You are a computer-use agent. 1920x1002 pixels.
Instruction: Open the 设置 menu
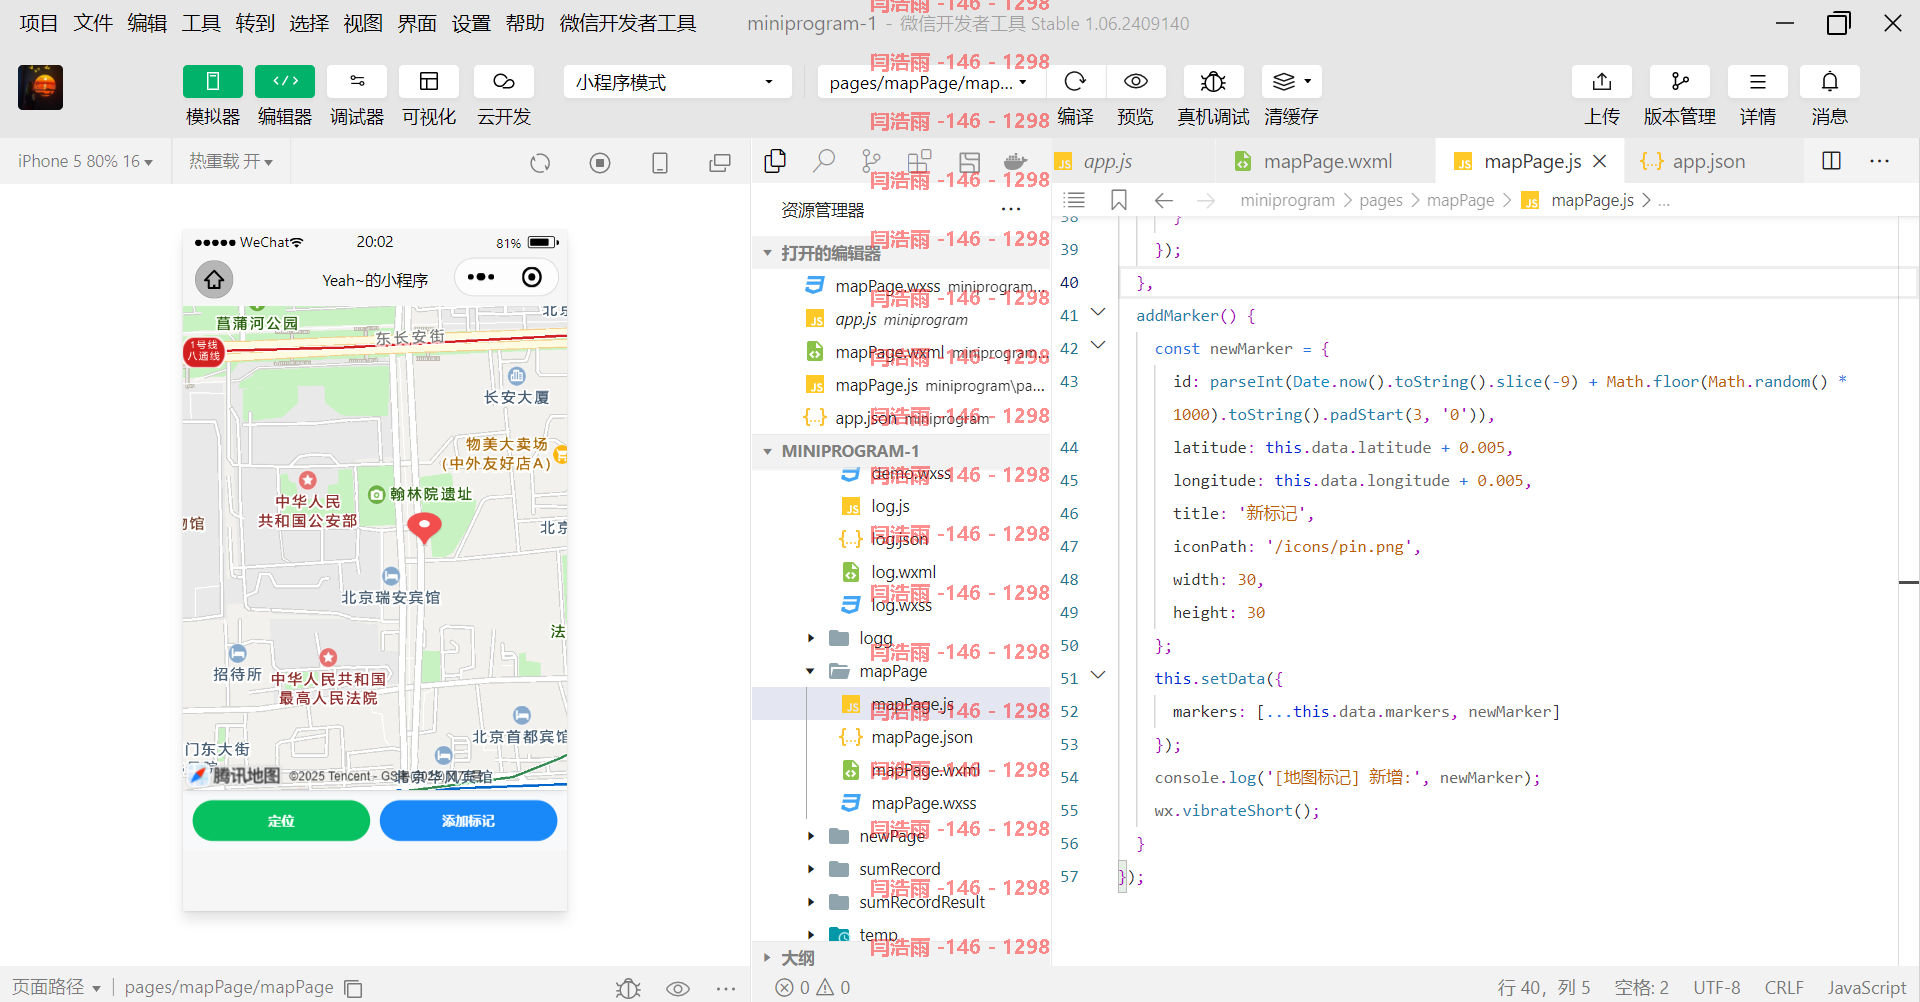click(x=471, y=23)
